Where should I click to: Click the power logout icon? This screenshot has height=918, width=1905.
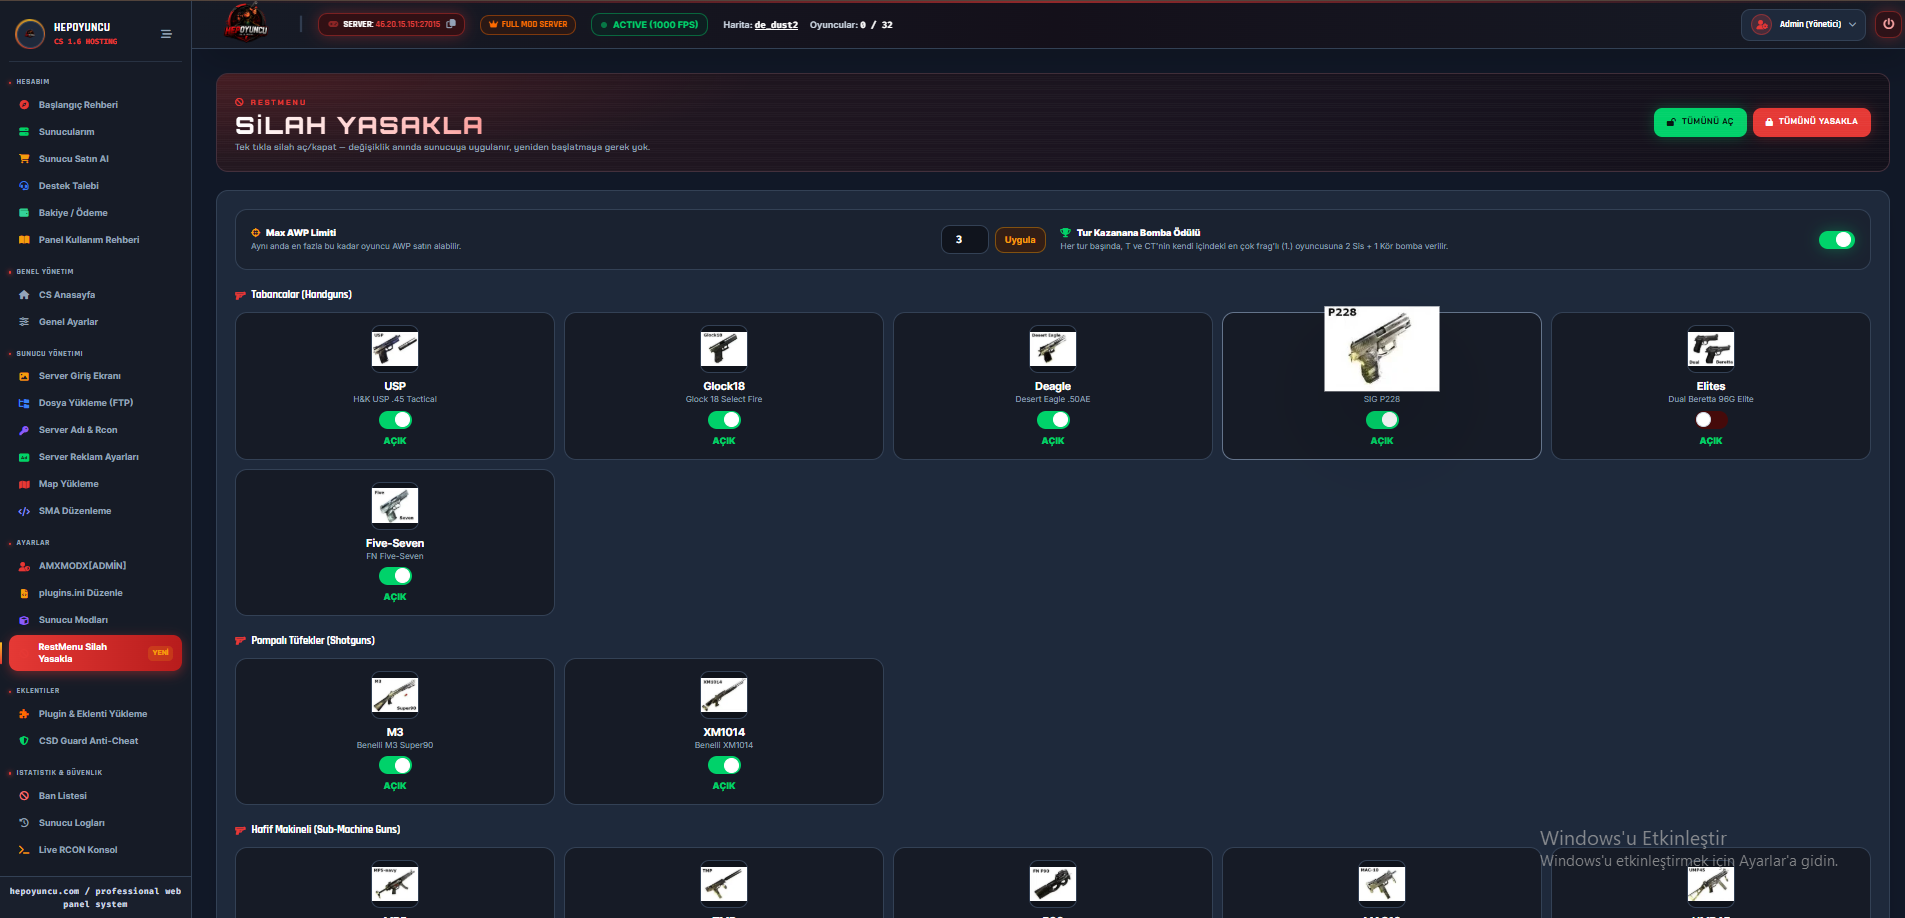(1888, 24)
